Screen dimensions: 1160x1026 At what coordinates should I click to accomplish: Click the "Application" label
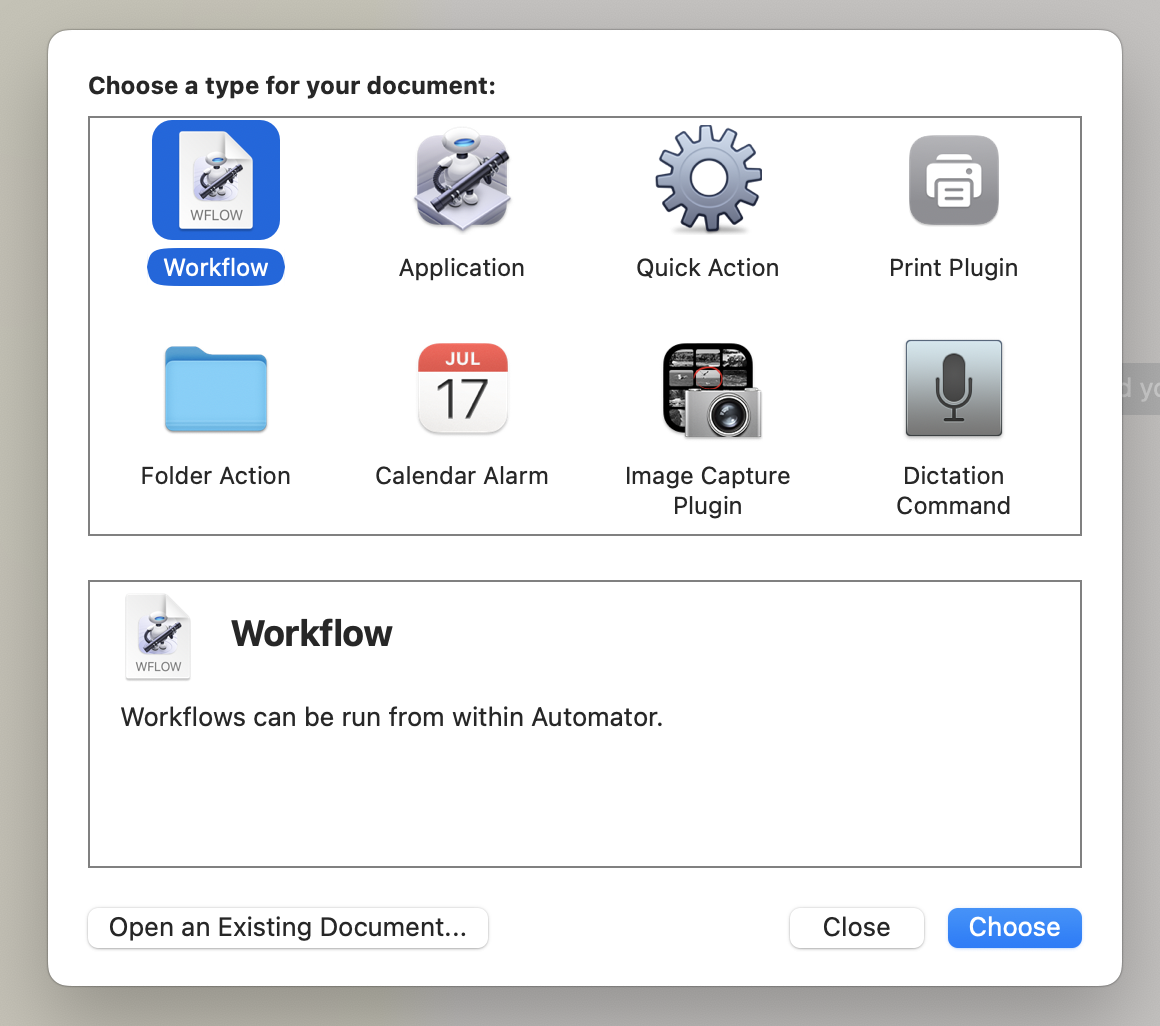point(462,268)
